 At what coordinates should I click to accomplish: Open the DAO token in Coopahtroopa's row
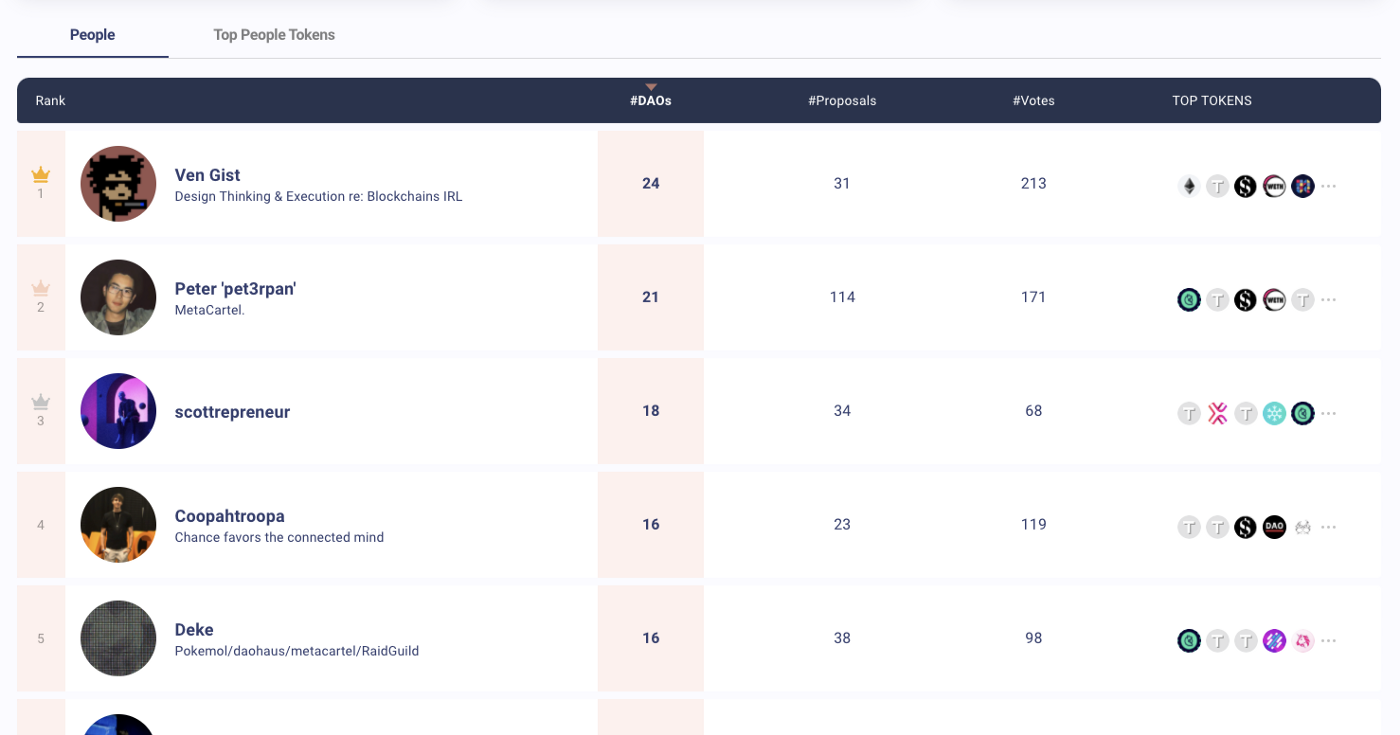pyautogui.click(x=1274, y=527)
